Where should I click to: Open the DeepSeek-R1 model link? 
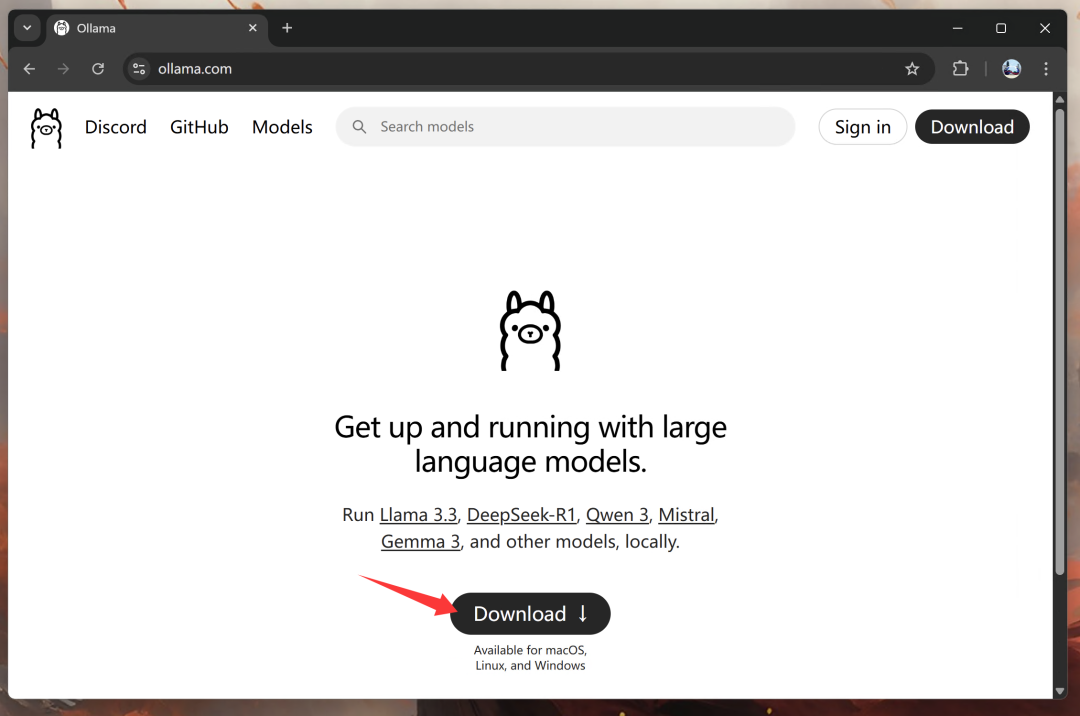tap(521, 515)
